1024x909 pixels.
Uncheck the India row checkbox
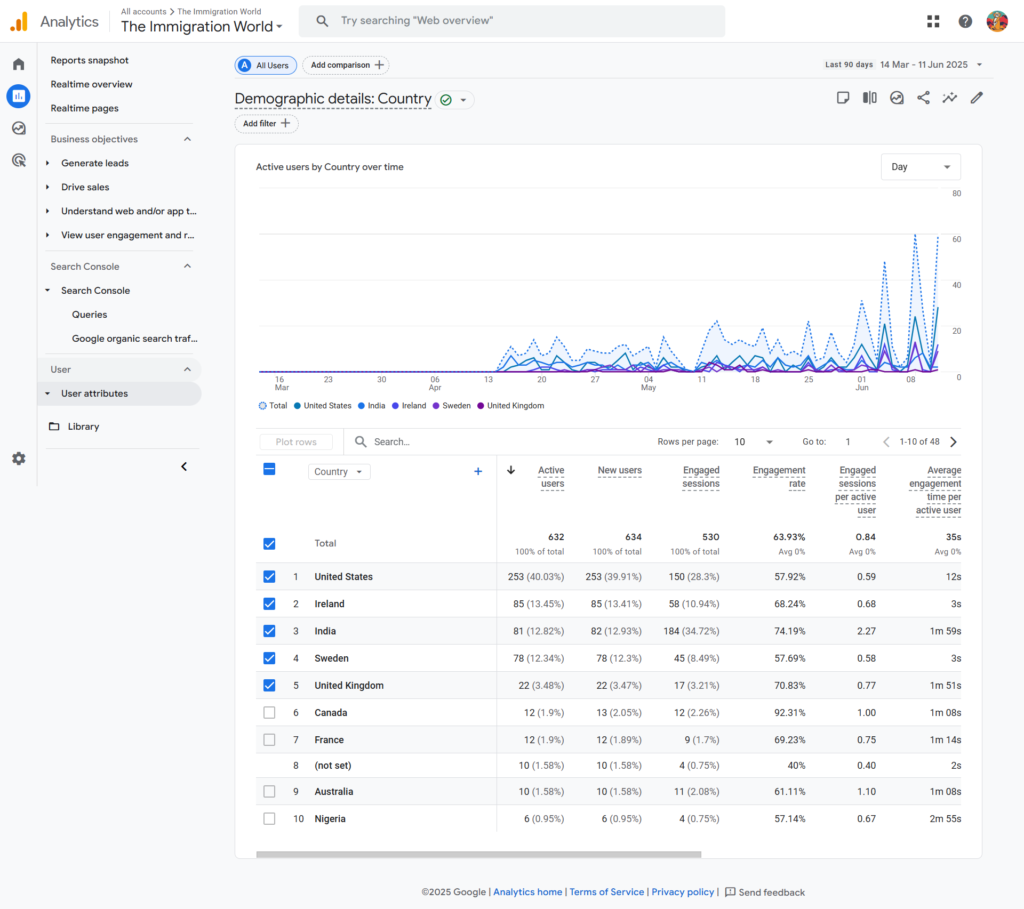coord(269,631)
